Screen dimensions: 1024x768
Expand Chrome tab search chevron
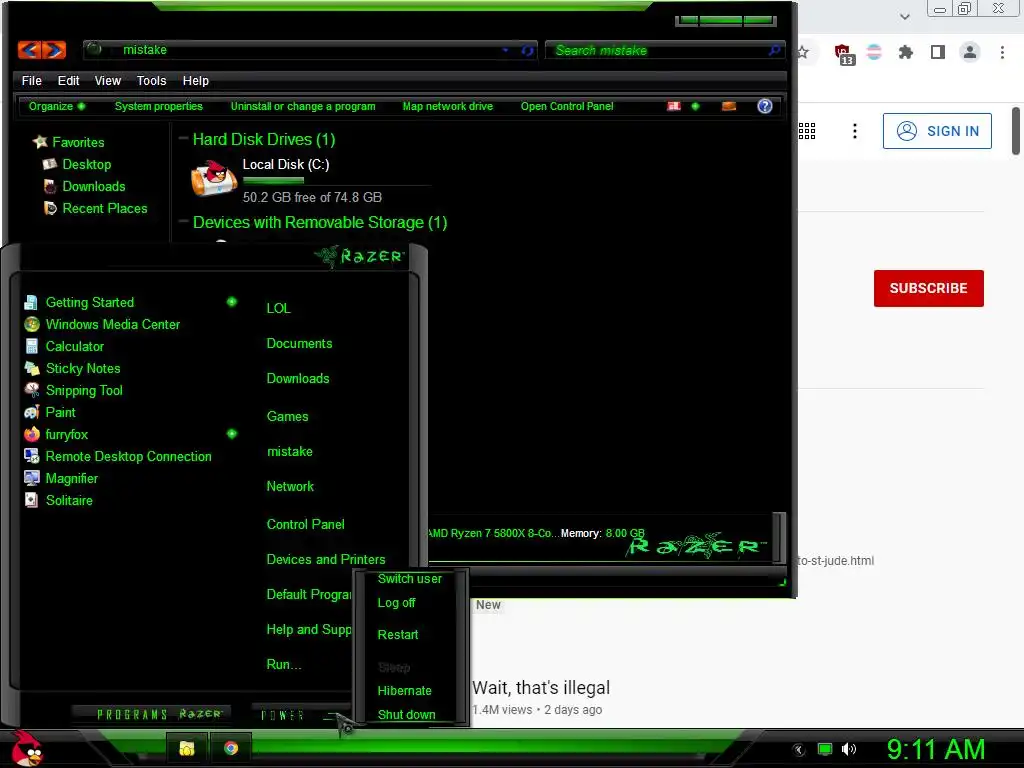[x=904, y=17]
